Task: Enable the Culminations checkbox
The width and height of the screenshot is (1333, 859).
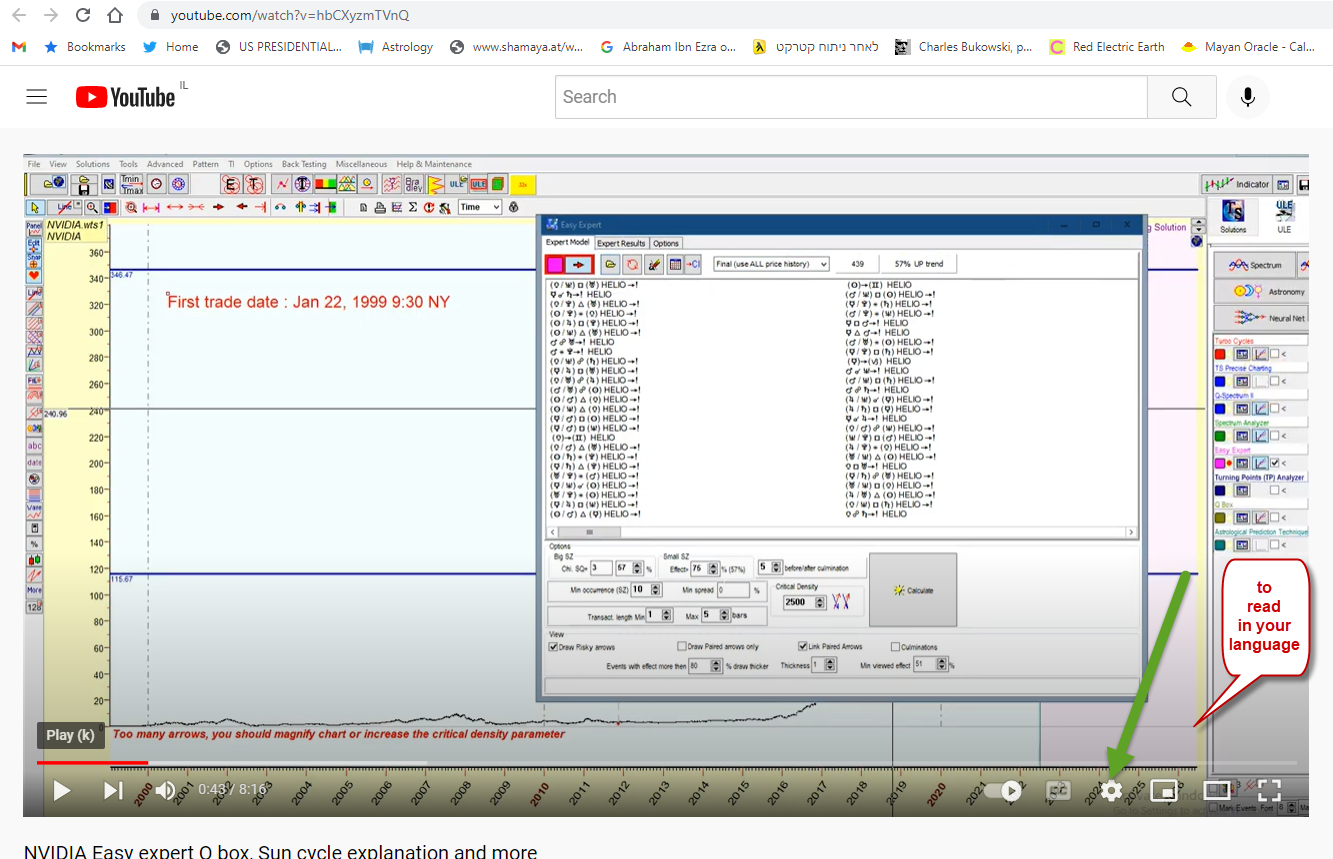Action: (x=896, y=647)
